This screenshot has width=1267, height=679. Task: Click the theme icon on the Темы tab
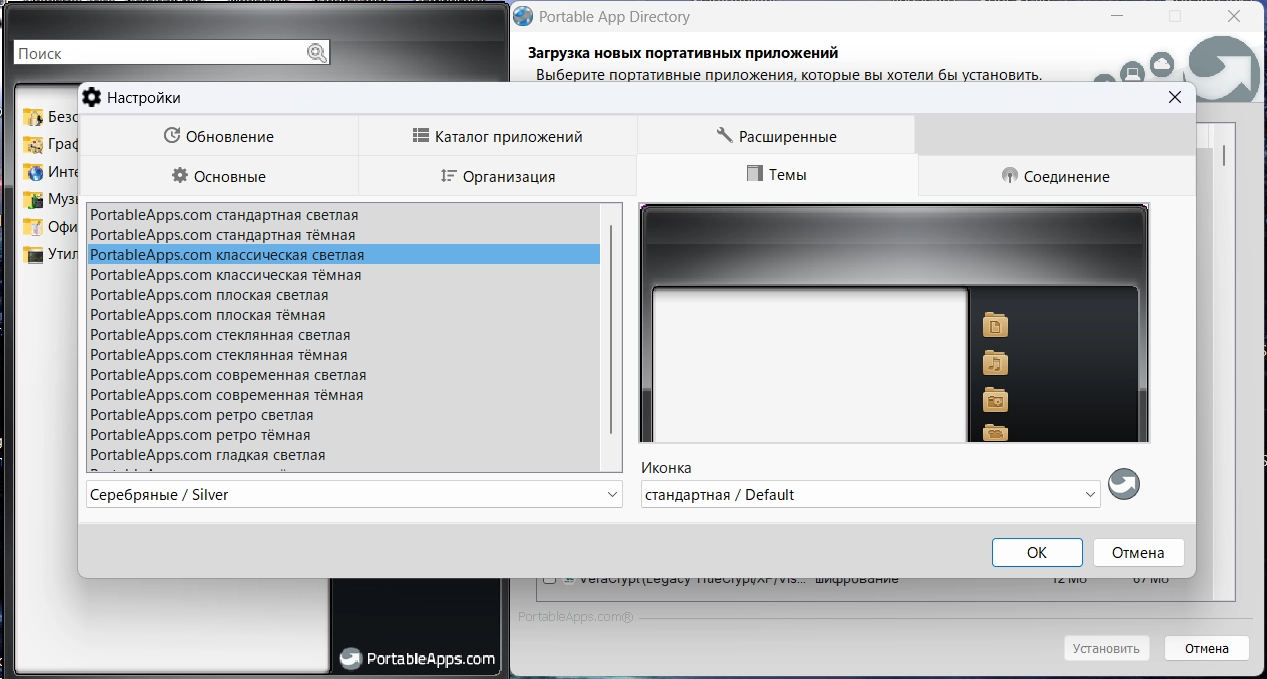[755, 174]
